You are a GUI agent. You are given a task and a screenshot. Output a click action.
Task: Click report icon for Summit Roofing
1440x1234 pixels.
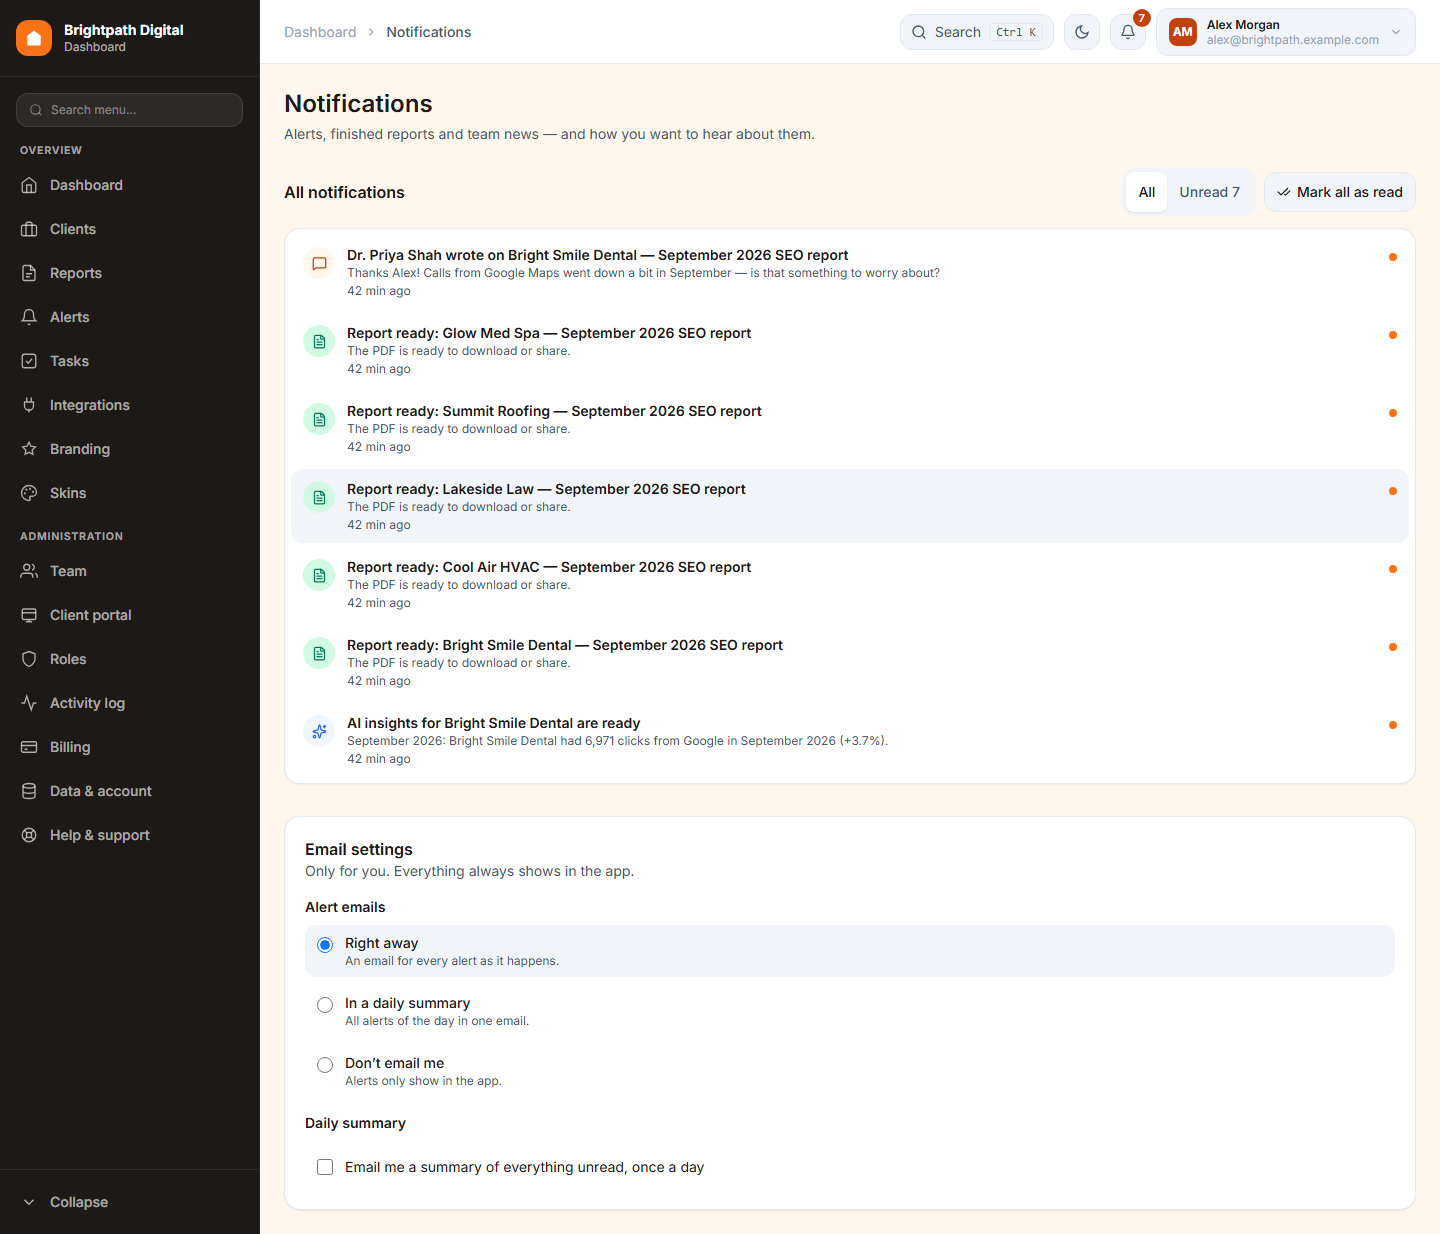click(319, 420)
